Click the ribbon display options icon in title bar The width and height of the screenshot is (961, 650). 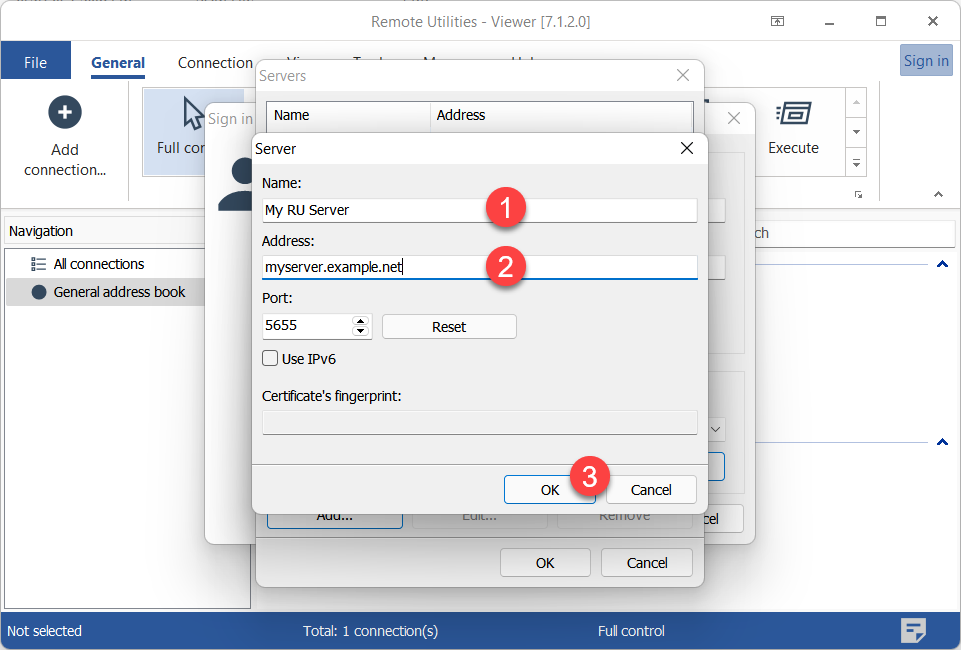tap(777, 21)
